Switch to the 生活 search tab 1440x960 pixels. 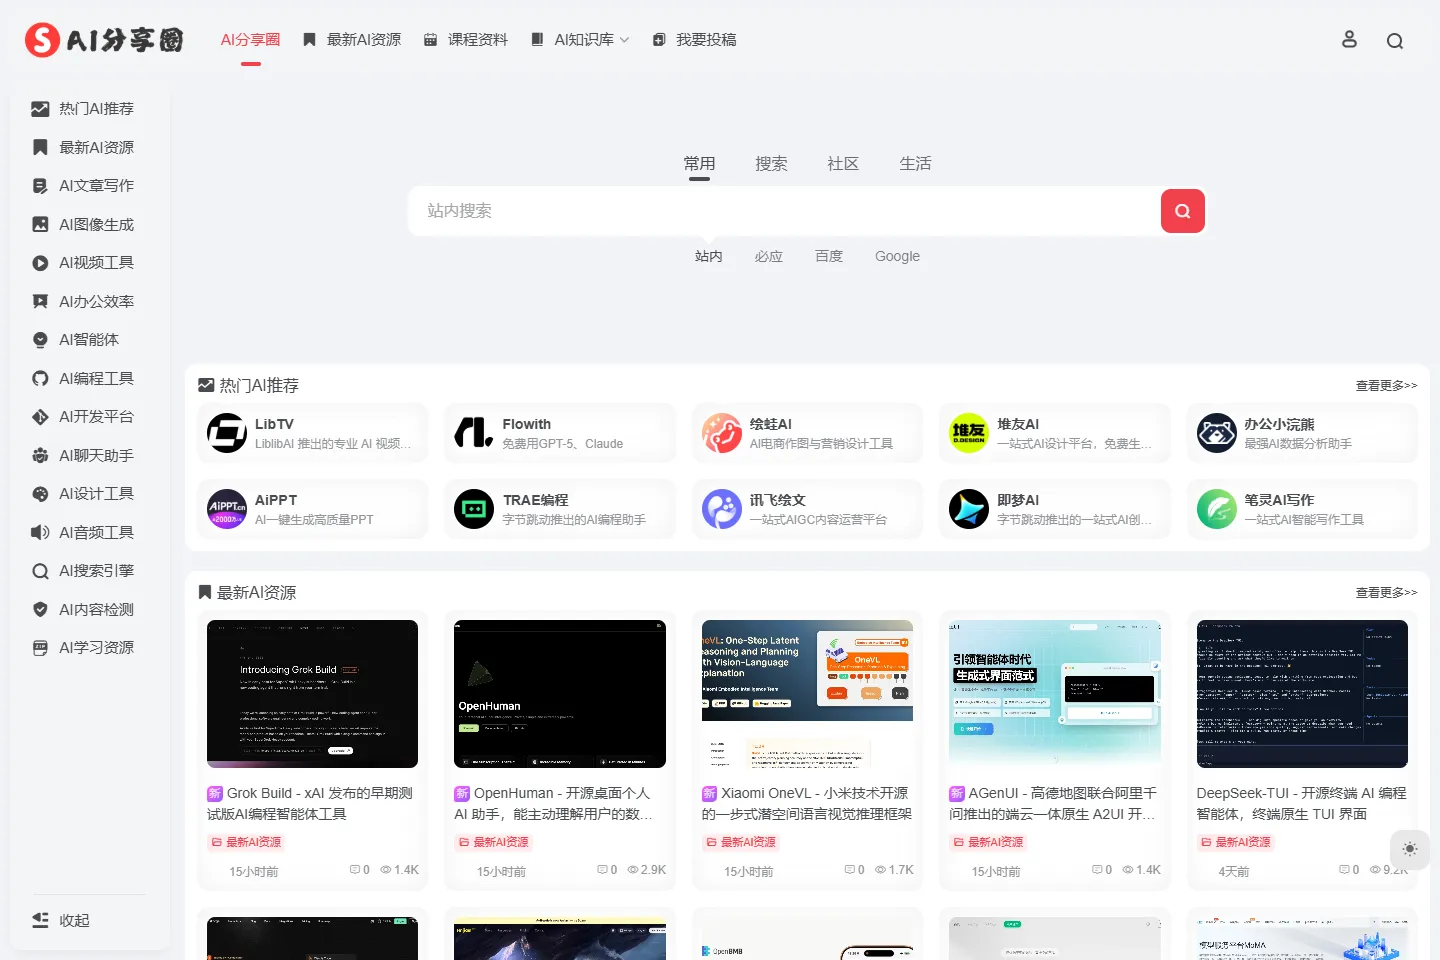[x=915, y=164]
